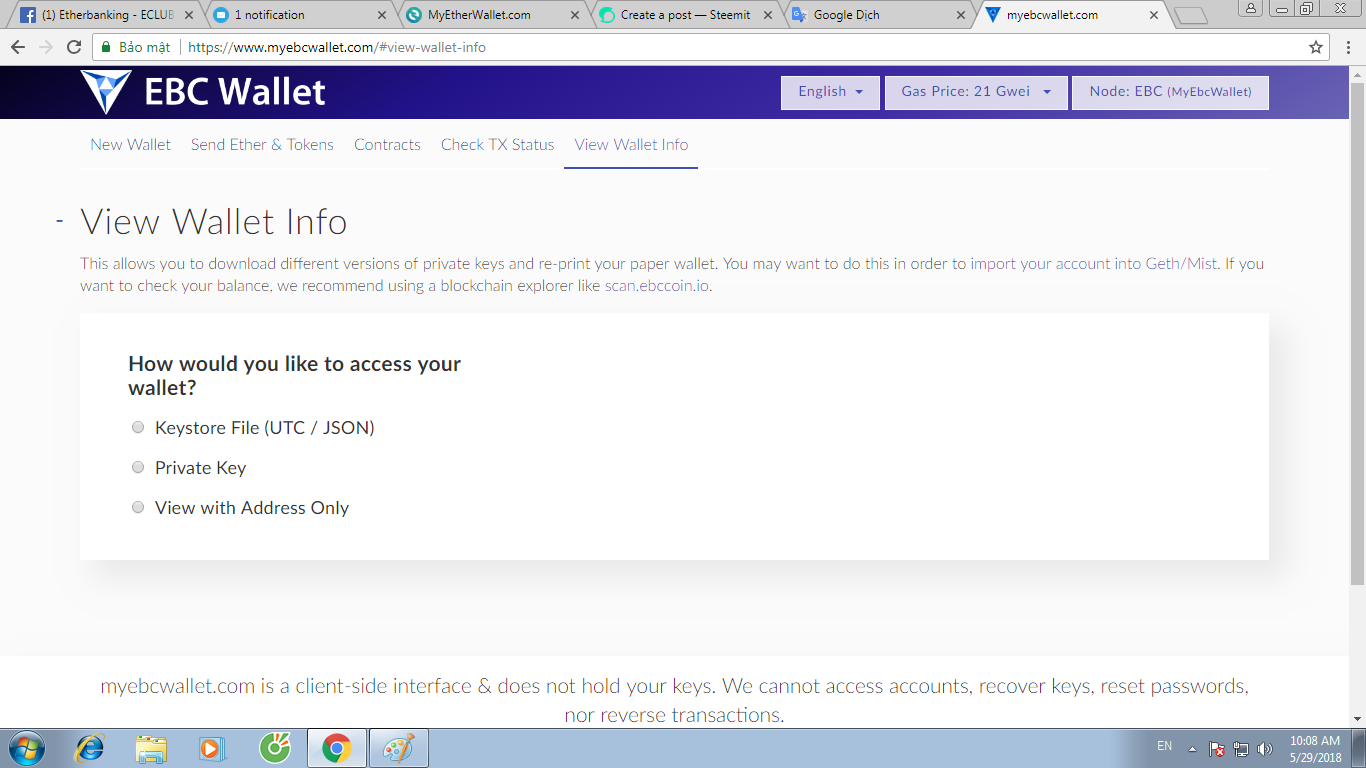This screenshot has width=1366, height=768.
Task: Select the View Wallet Info tab
Action: tap(631, 145)
